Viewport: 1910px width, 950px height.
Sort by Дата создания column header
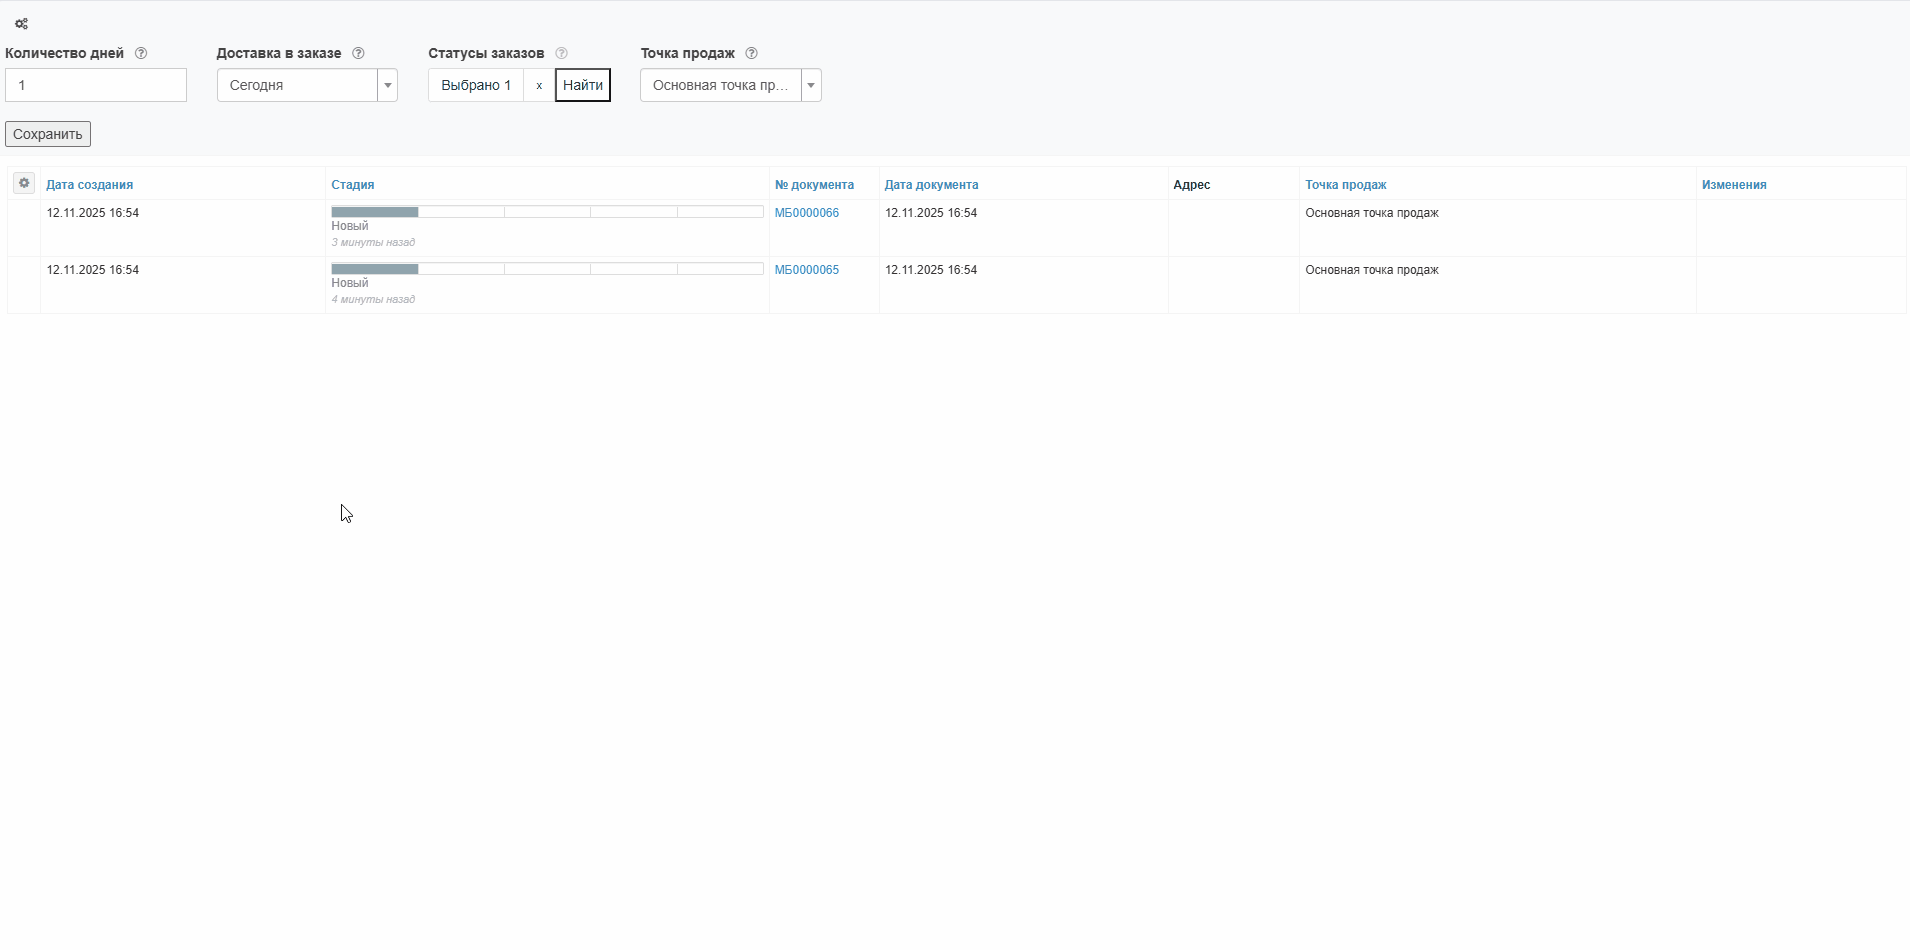point(89,185)
